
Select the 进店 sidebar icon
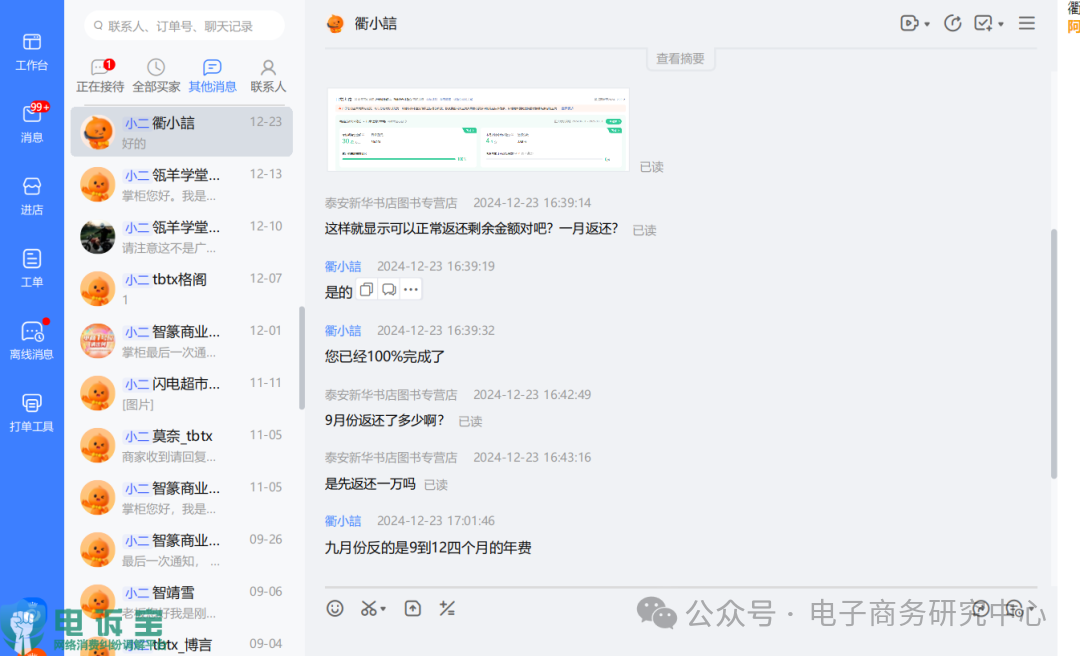31,192
